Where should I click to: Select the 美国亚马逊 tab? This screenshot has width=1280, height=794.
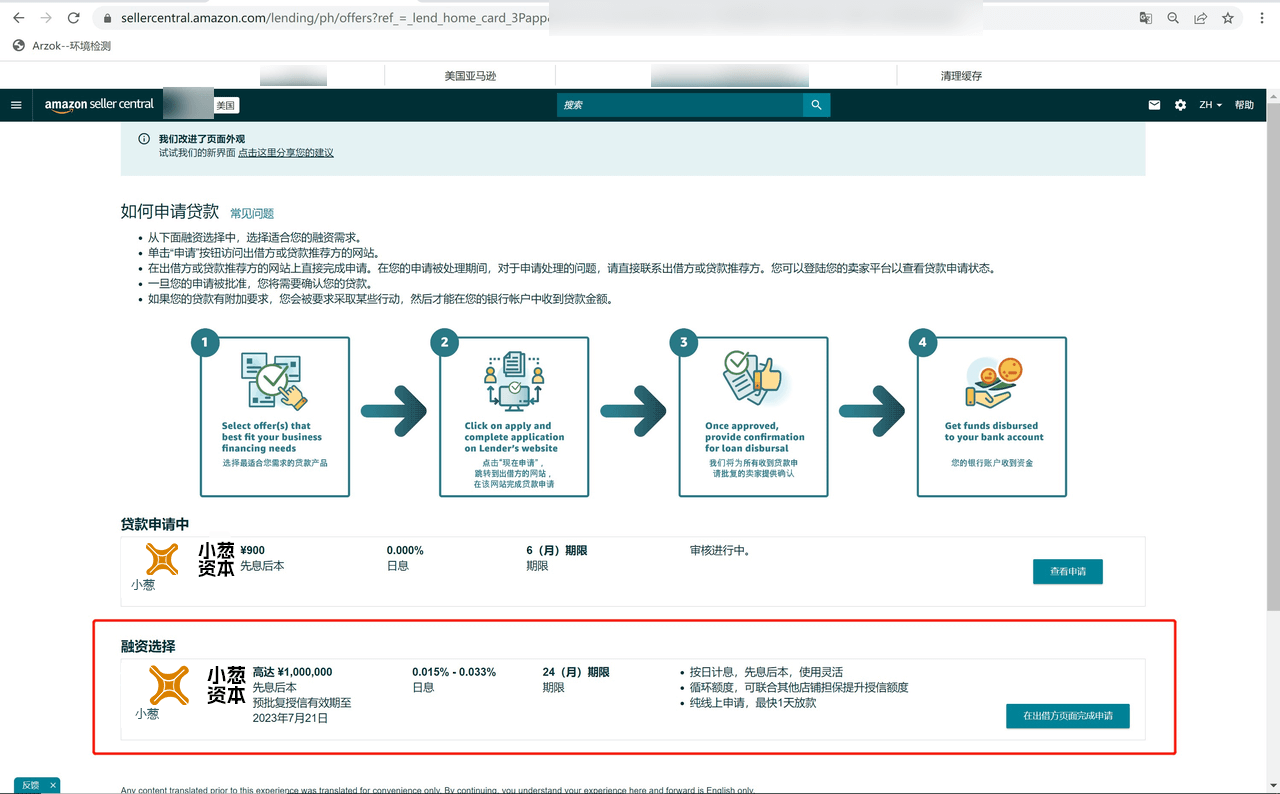(470, 76)
